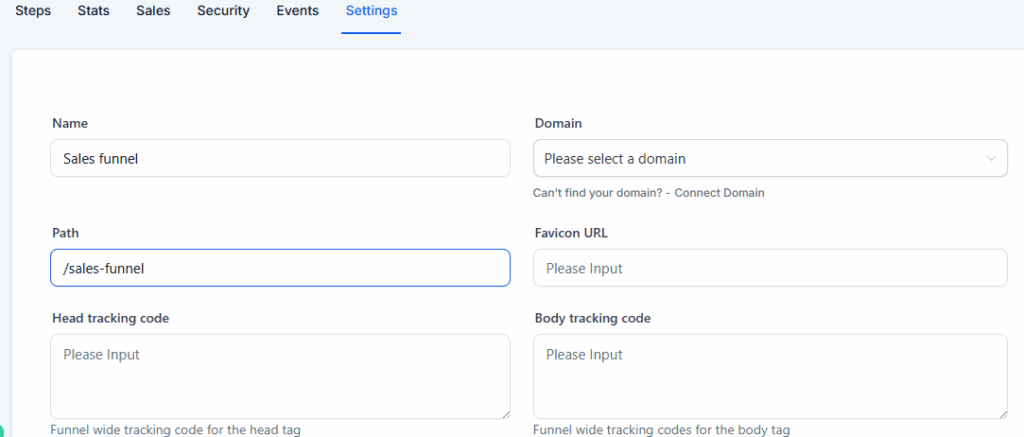Follow the 'Connect Domain' link
This screenshot has height=437, width=1024.
[719, 192]
